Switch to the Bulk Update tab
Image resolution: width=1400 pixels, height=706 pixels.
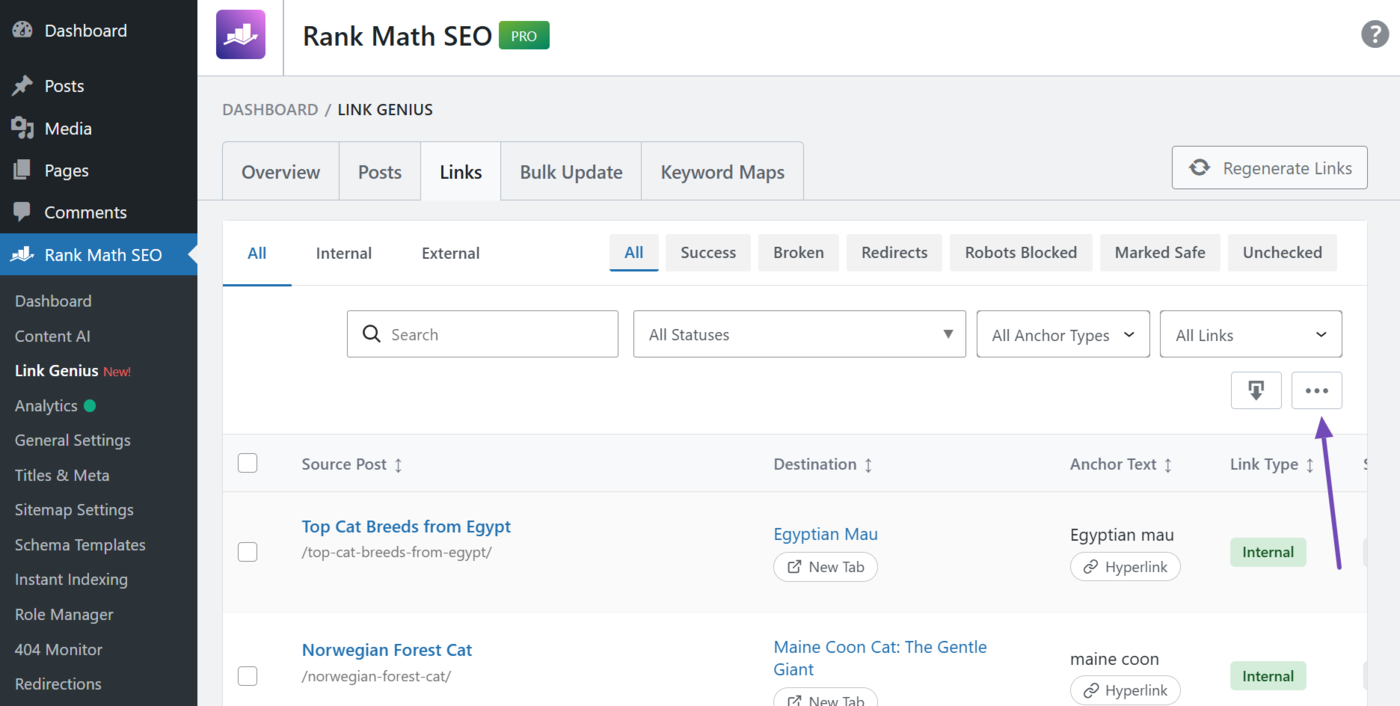point(570,171)
